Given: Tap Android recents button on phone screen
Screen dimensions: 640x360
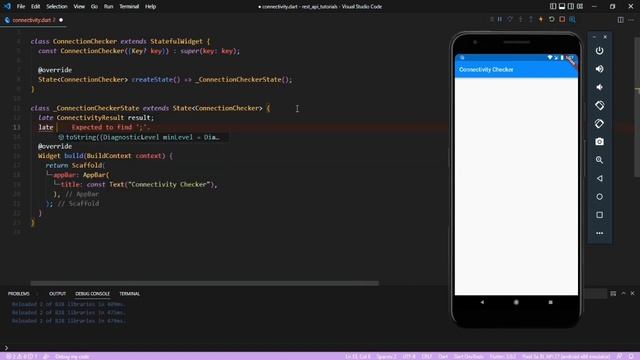Looking at the screenshot, I should click(x=550, y=302).
